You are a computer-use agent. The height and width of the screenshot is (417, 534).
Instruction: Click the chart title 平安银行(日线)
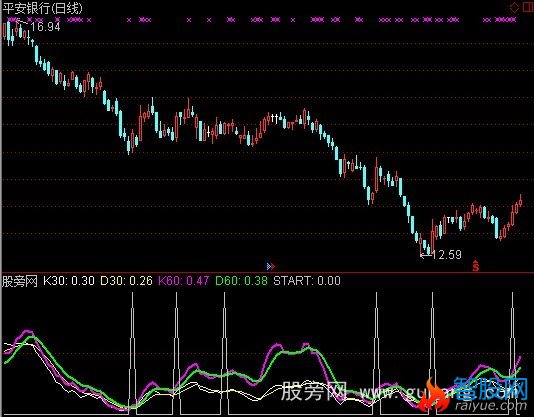(x=43, y=8)
